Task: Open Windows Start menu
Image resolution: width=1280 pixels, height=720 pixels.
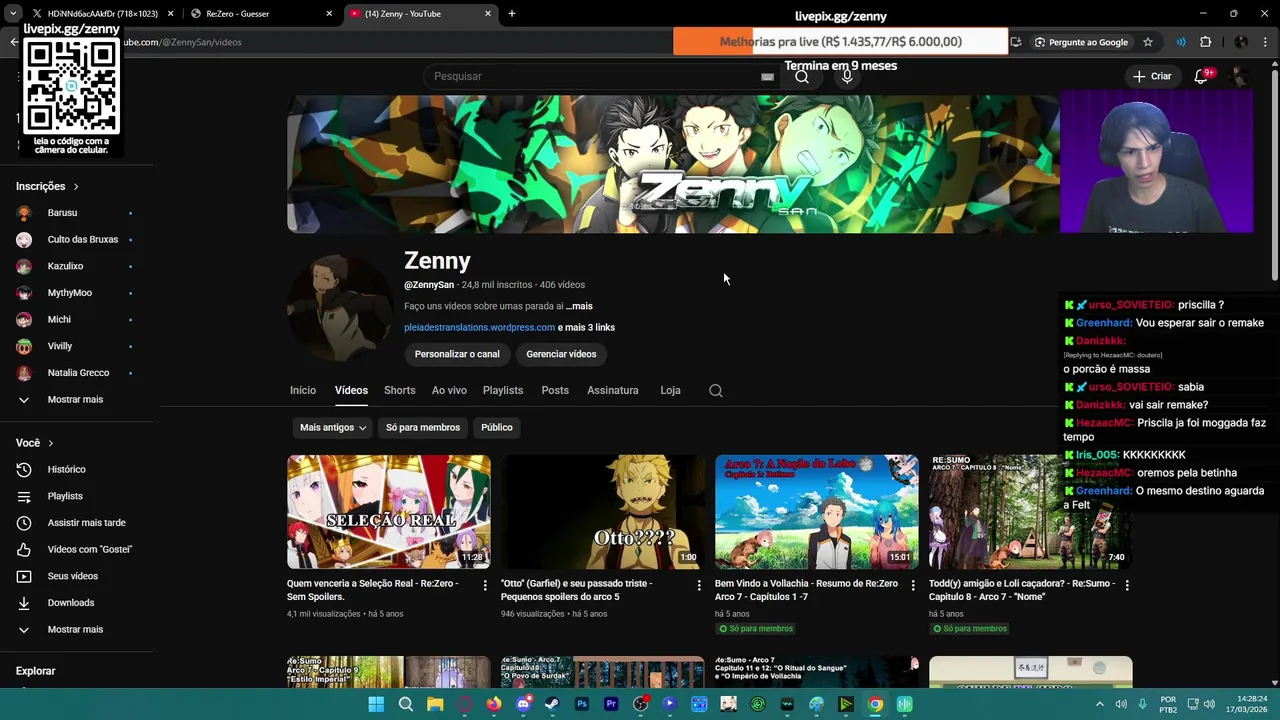Action: (376, 705)
